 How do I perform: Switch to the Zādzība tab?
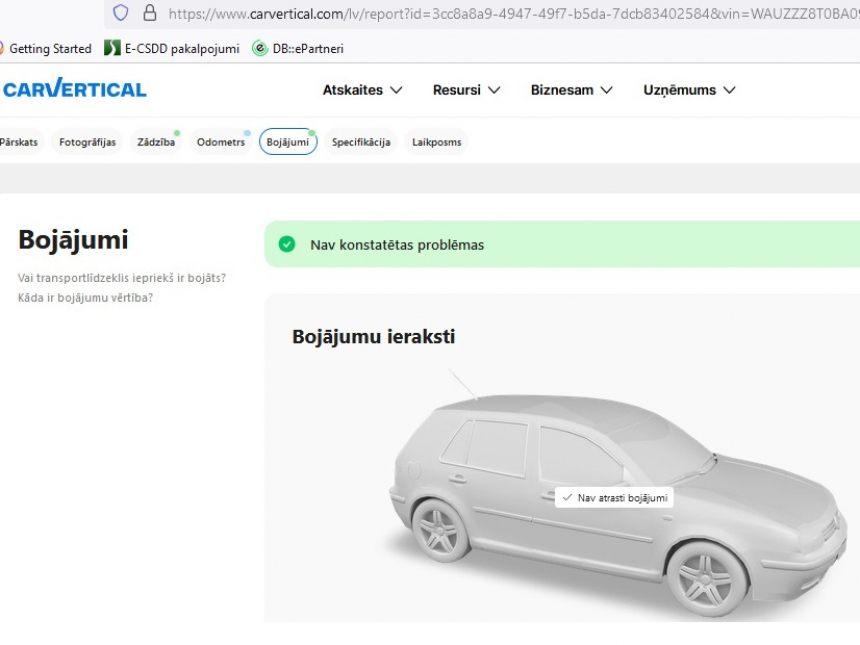(x=156, y=142)
